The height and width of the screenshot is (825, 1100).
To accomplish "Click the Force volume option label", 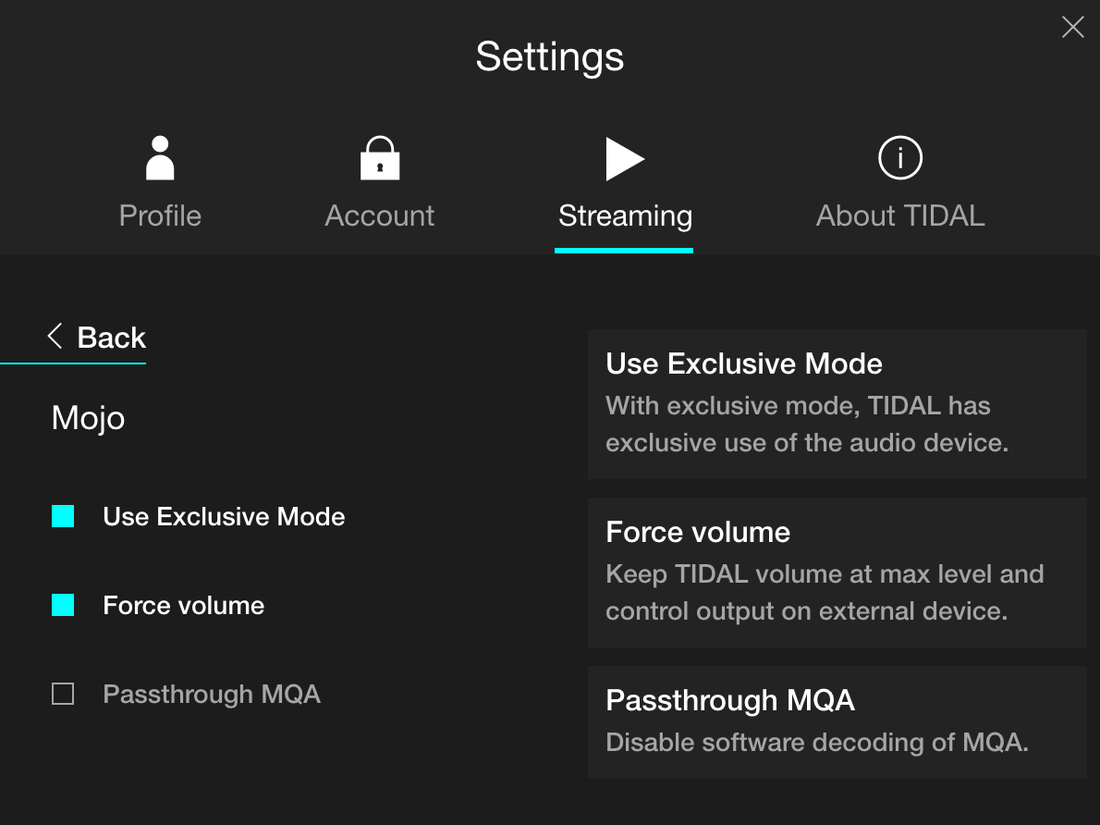I will (x=184, y=606).
